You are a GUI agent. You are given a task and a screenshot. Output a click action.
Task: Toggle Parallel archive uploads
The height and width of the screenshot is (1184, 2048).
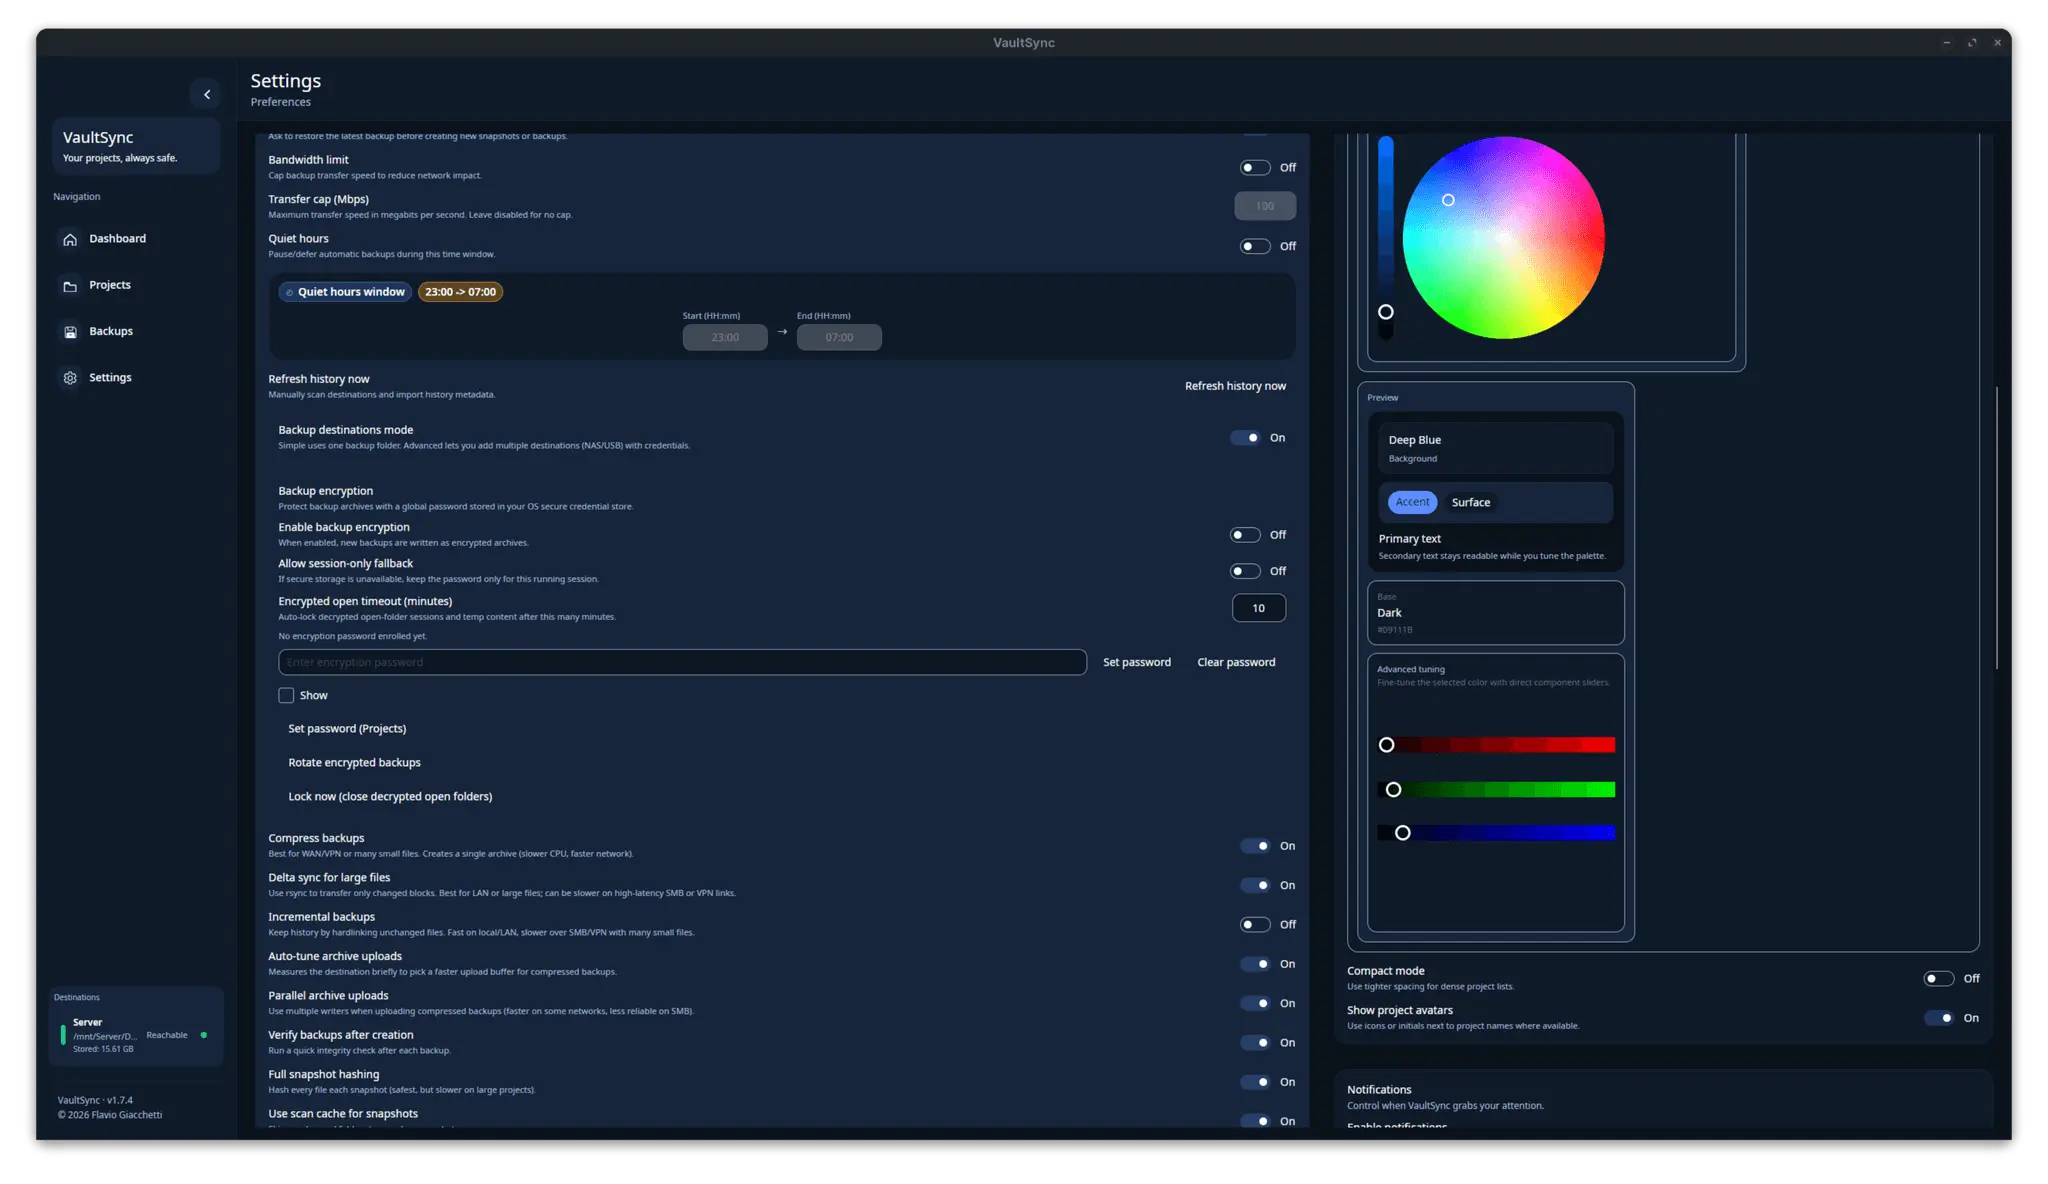[x=1255, y=1003]
